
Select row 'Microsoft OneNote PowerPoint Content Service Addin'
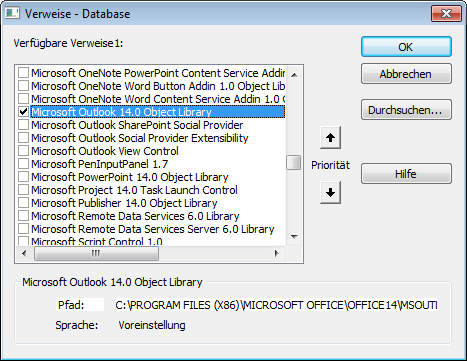tap(158, 73)
